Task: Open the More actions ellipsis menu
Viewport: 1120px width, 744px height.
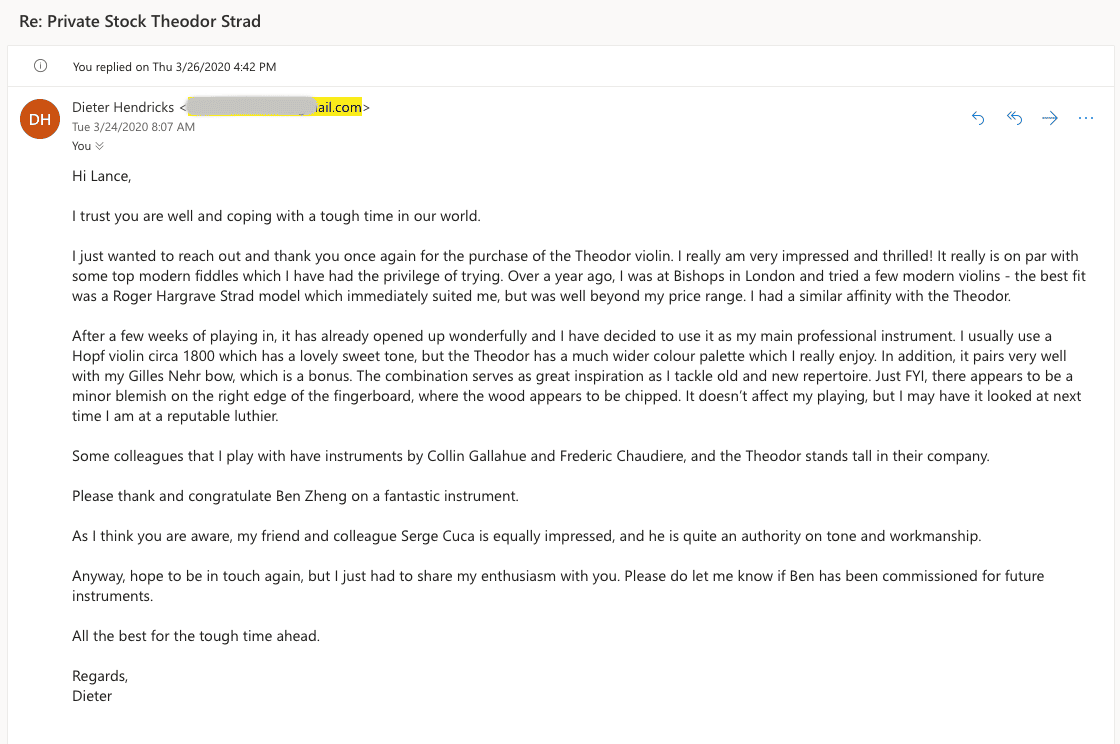Action: pyautogui.click(x=1086, y=118)
